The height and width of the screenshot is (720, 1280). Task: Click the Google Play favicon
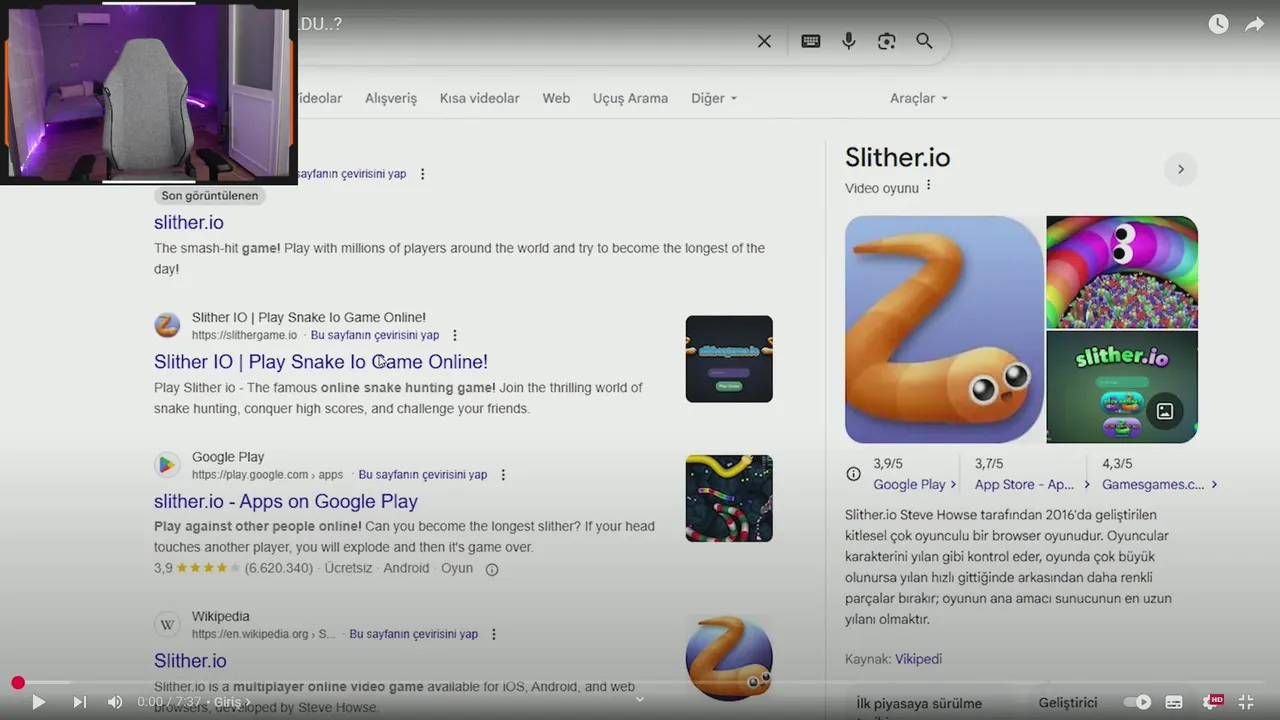[167, 465]
